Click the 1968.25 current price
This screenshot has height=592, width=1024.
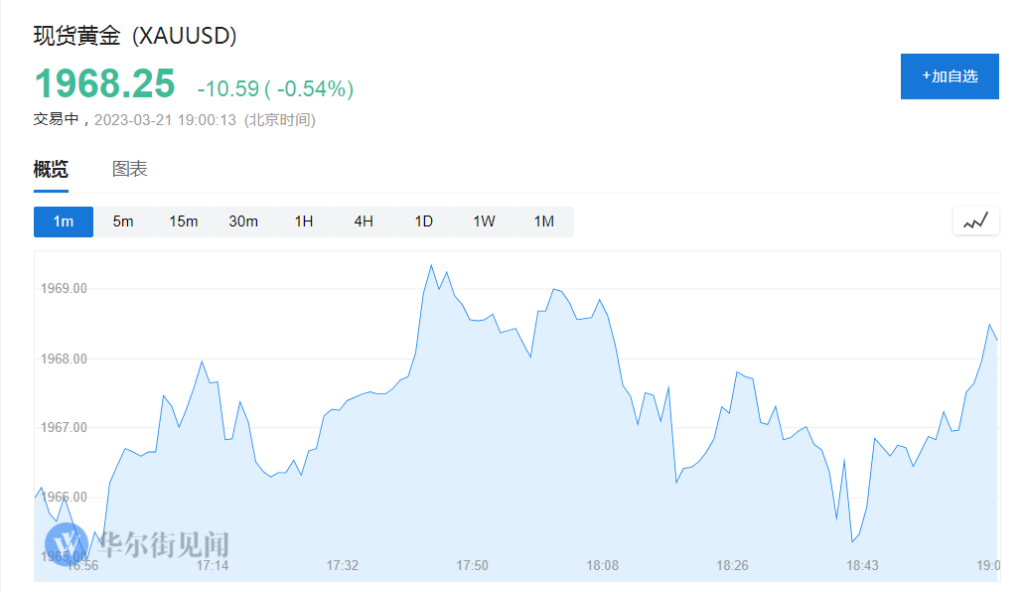click(x=104, y=85)
